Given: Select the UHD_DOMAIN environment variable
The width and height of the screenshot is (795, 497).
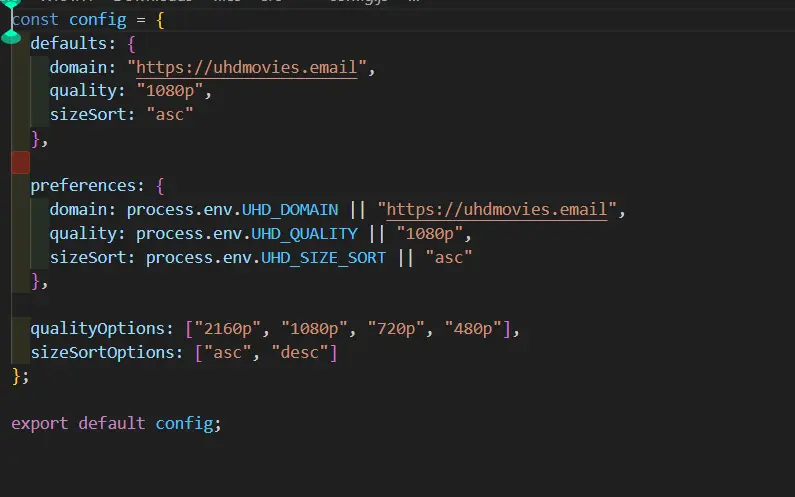Looking at the screenshot, I should tap(290, 209).
